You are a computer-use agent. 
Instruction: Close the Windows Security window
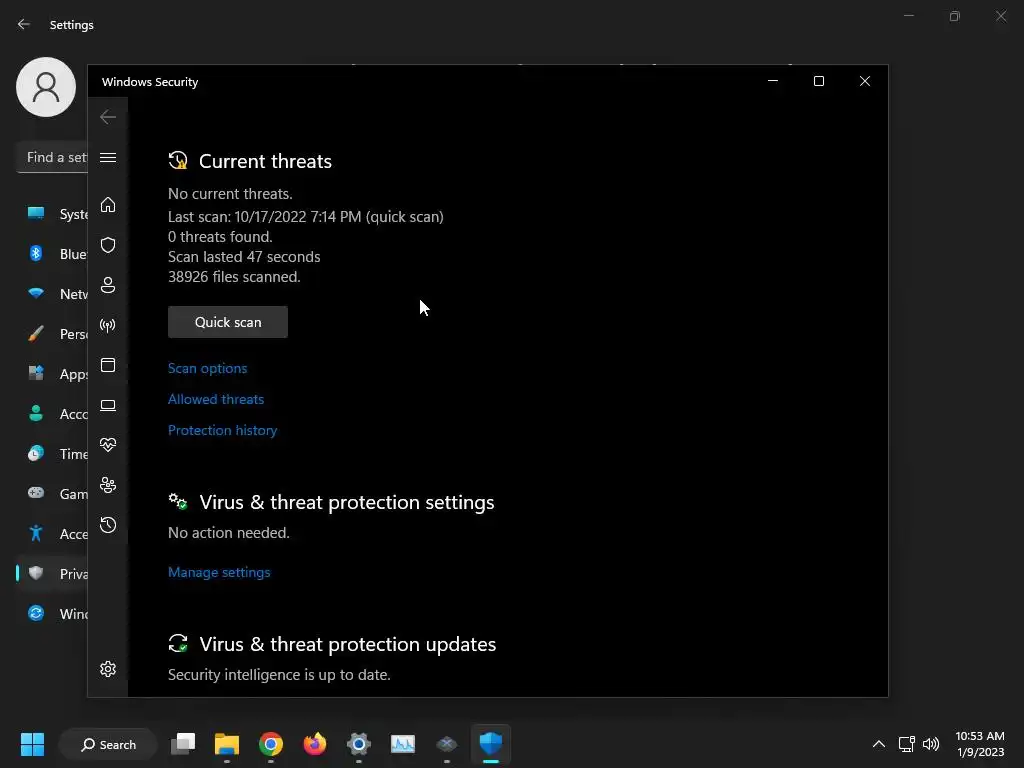click(865, 81)
